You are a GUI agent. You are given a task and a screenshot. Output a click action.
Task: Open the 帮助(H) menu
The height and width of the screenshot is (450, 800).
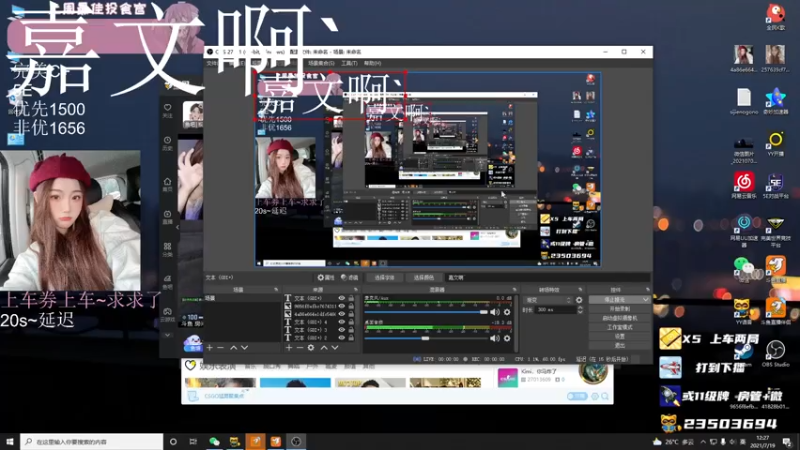click(372, 63)
